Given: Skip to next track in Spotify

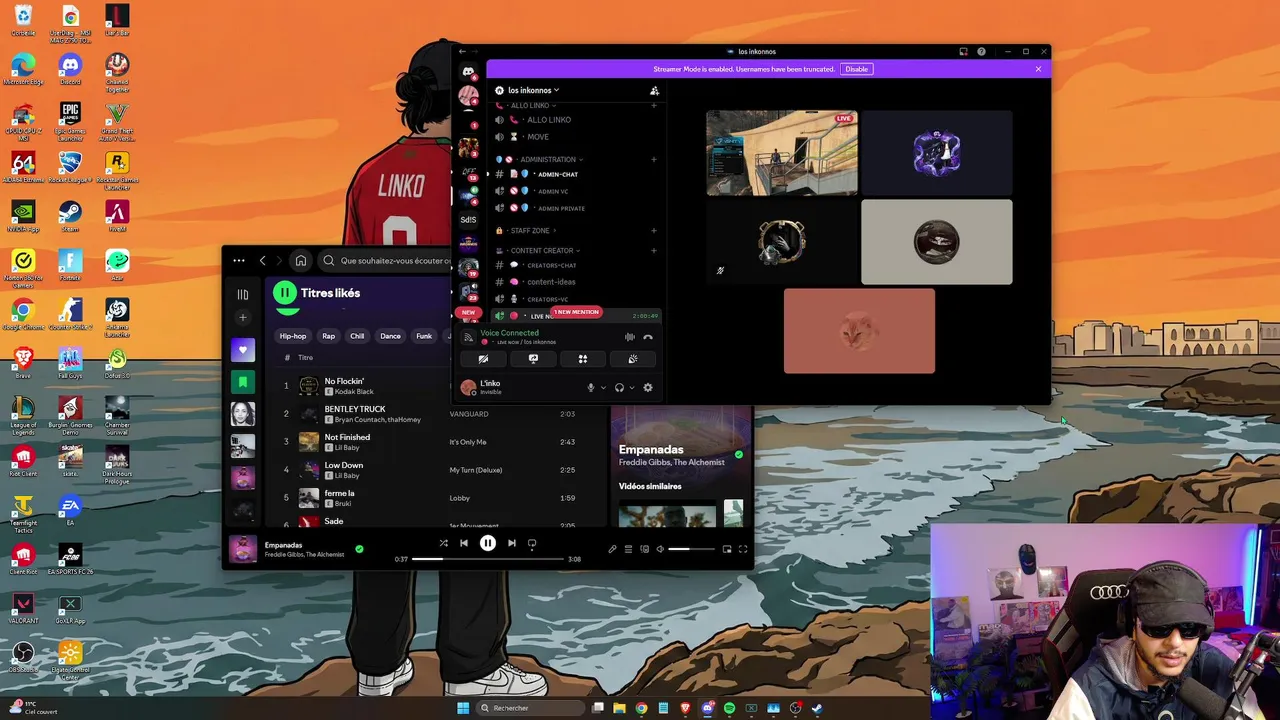Looking at the screenshot, I should (x=512, y=543).
